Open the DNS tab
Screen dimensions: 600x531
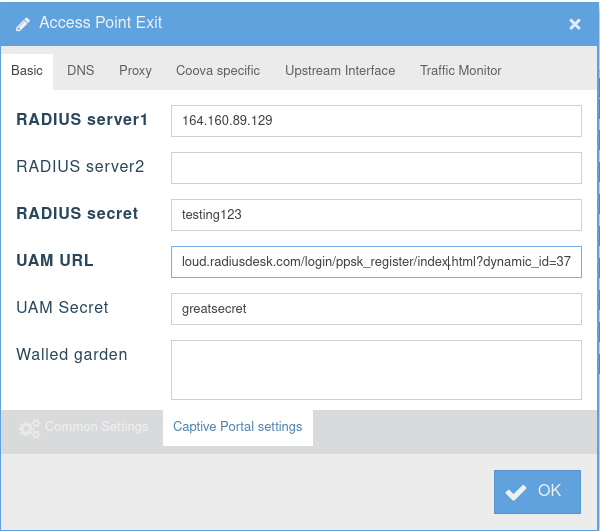pyautogui.click(x=80, y=71)
